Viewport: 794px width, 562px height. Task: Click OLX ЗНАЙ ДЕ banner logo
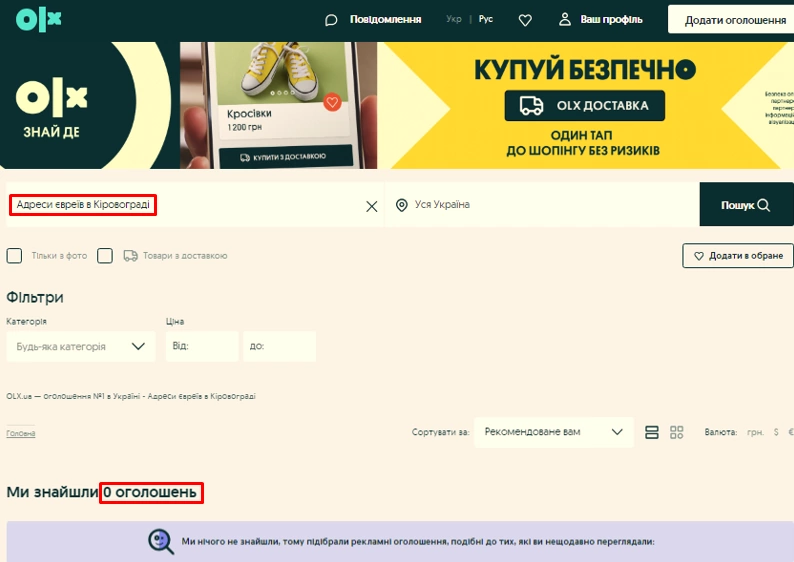[x=51, y=107]
